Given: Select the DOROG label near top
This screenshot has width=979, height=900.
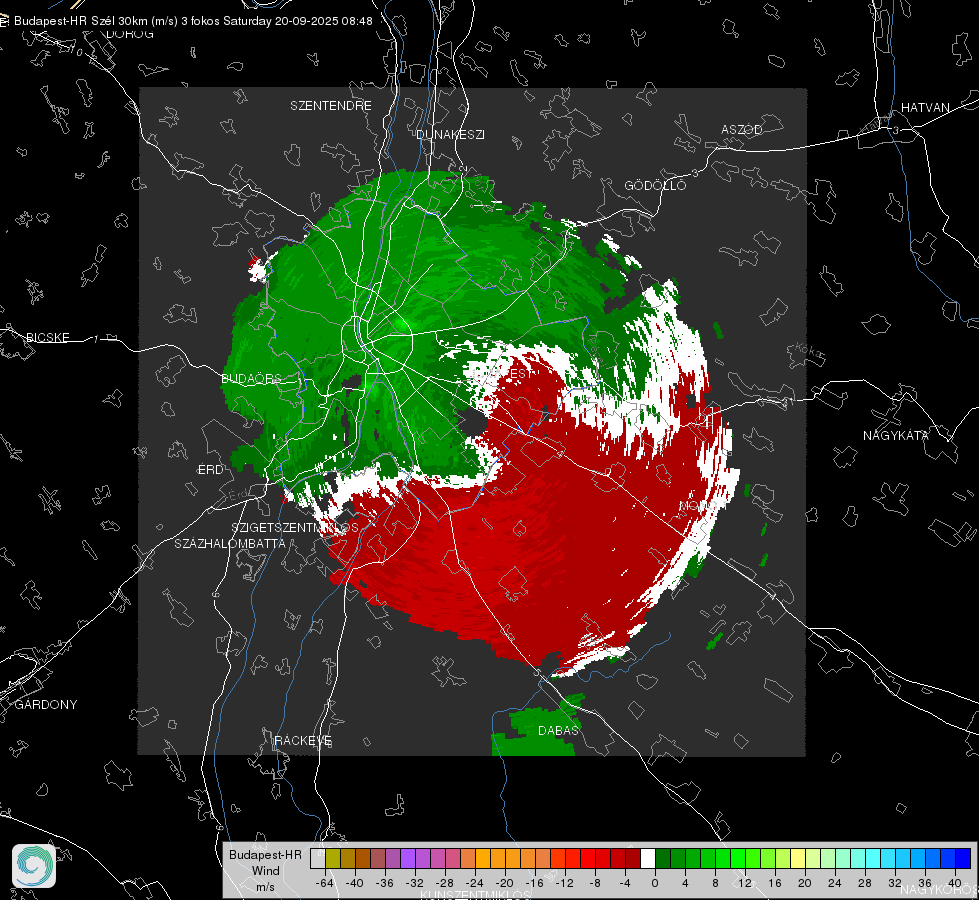Looking at the screenshot, I should 130,34.
